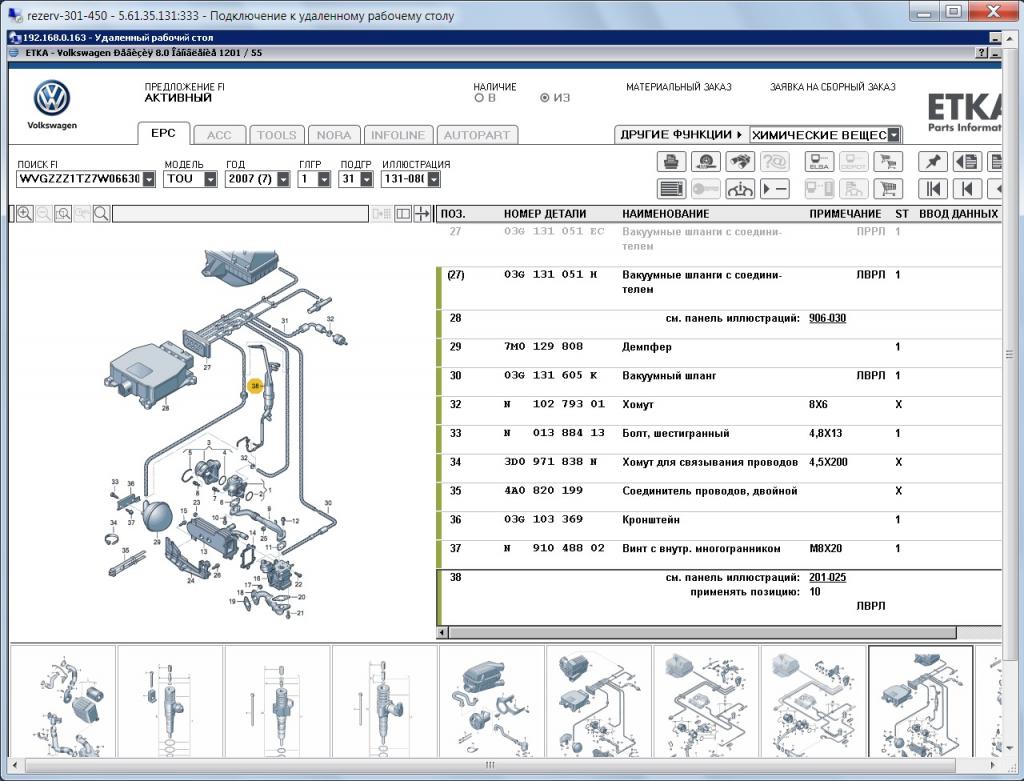Click ЗАЯВКА НА СБОРНЫЙ ЗАКАЗ label
Image resolution: width=1024 pixels, height=781 pixels.
click(x=833, y=87)
